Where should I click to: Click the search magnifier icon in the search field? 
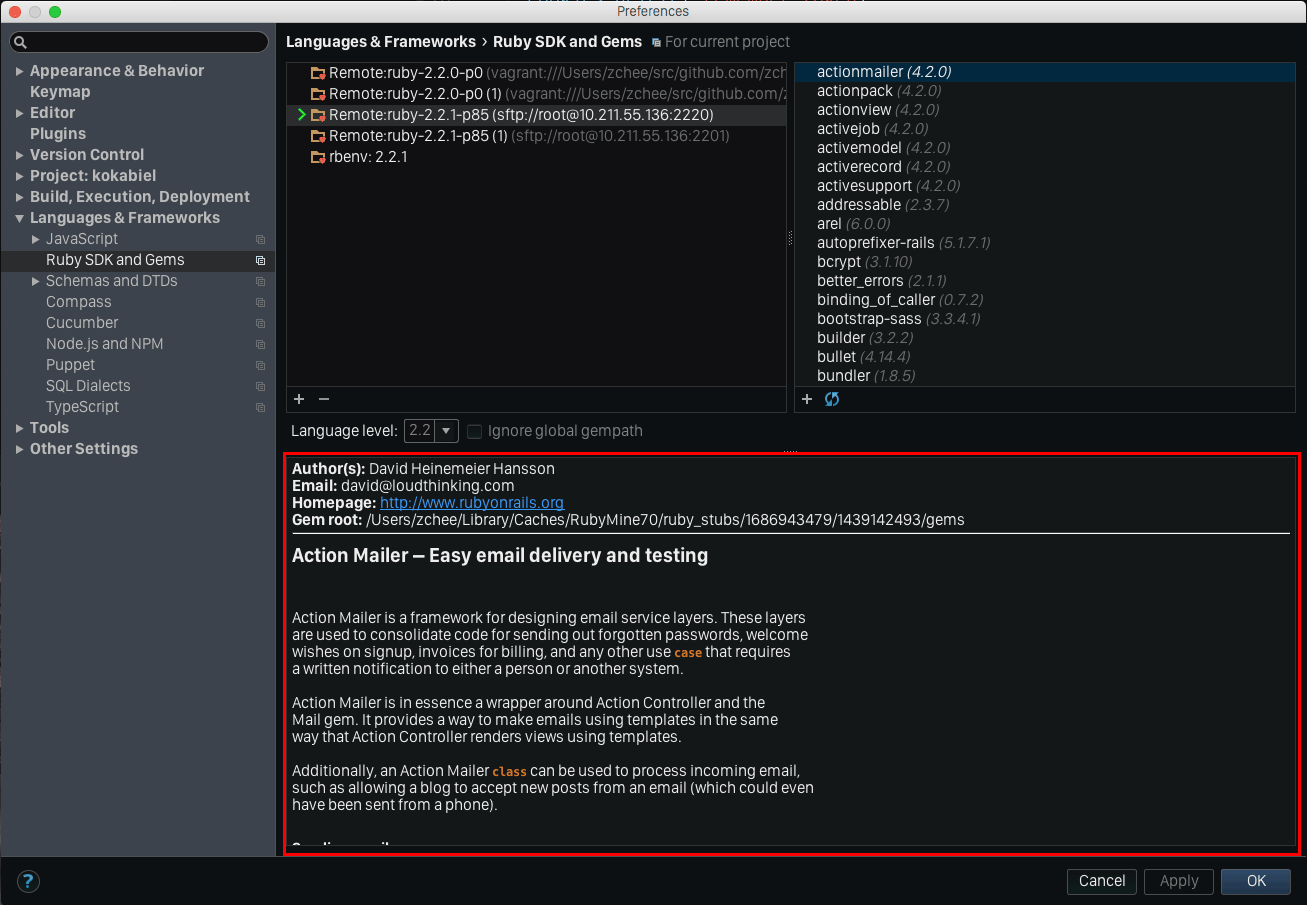tap(20, 42)
